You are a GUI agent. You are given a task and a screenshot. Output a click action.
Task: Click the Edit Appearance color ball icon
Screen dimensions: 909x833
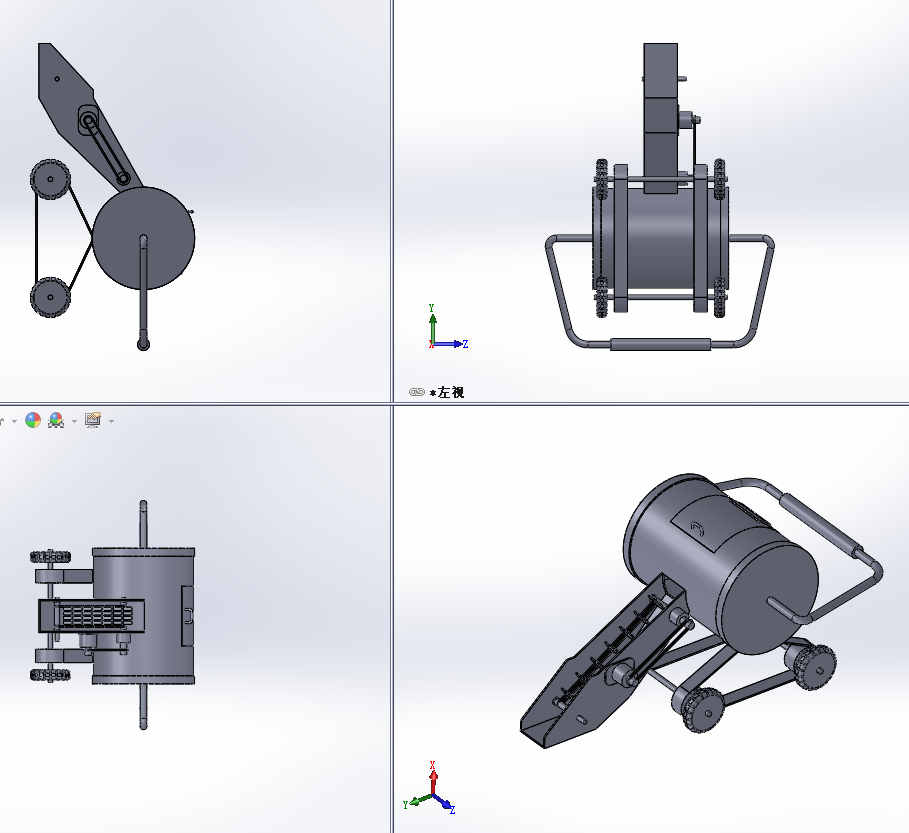pos(33,420)
